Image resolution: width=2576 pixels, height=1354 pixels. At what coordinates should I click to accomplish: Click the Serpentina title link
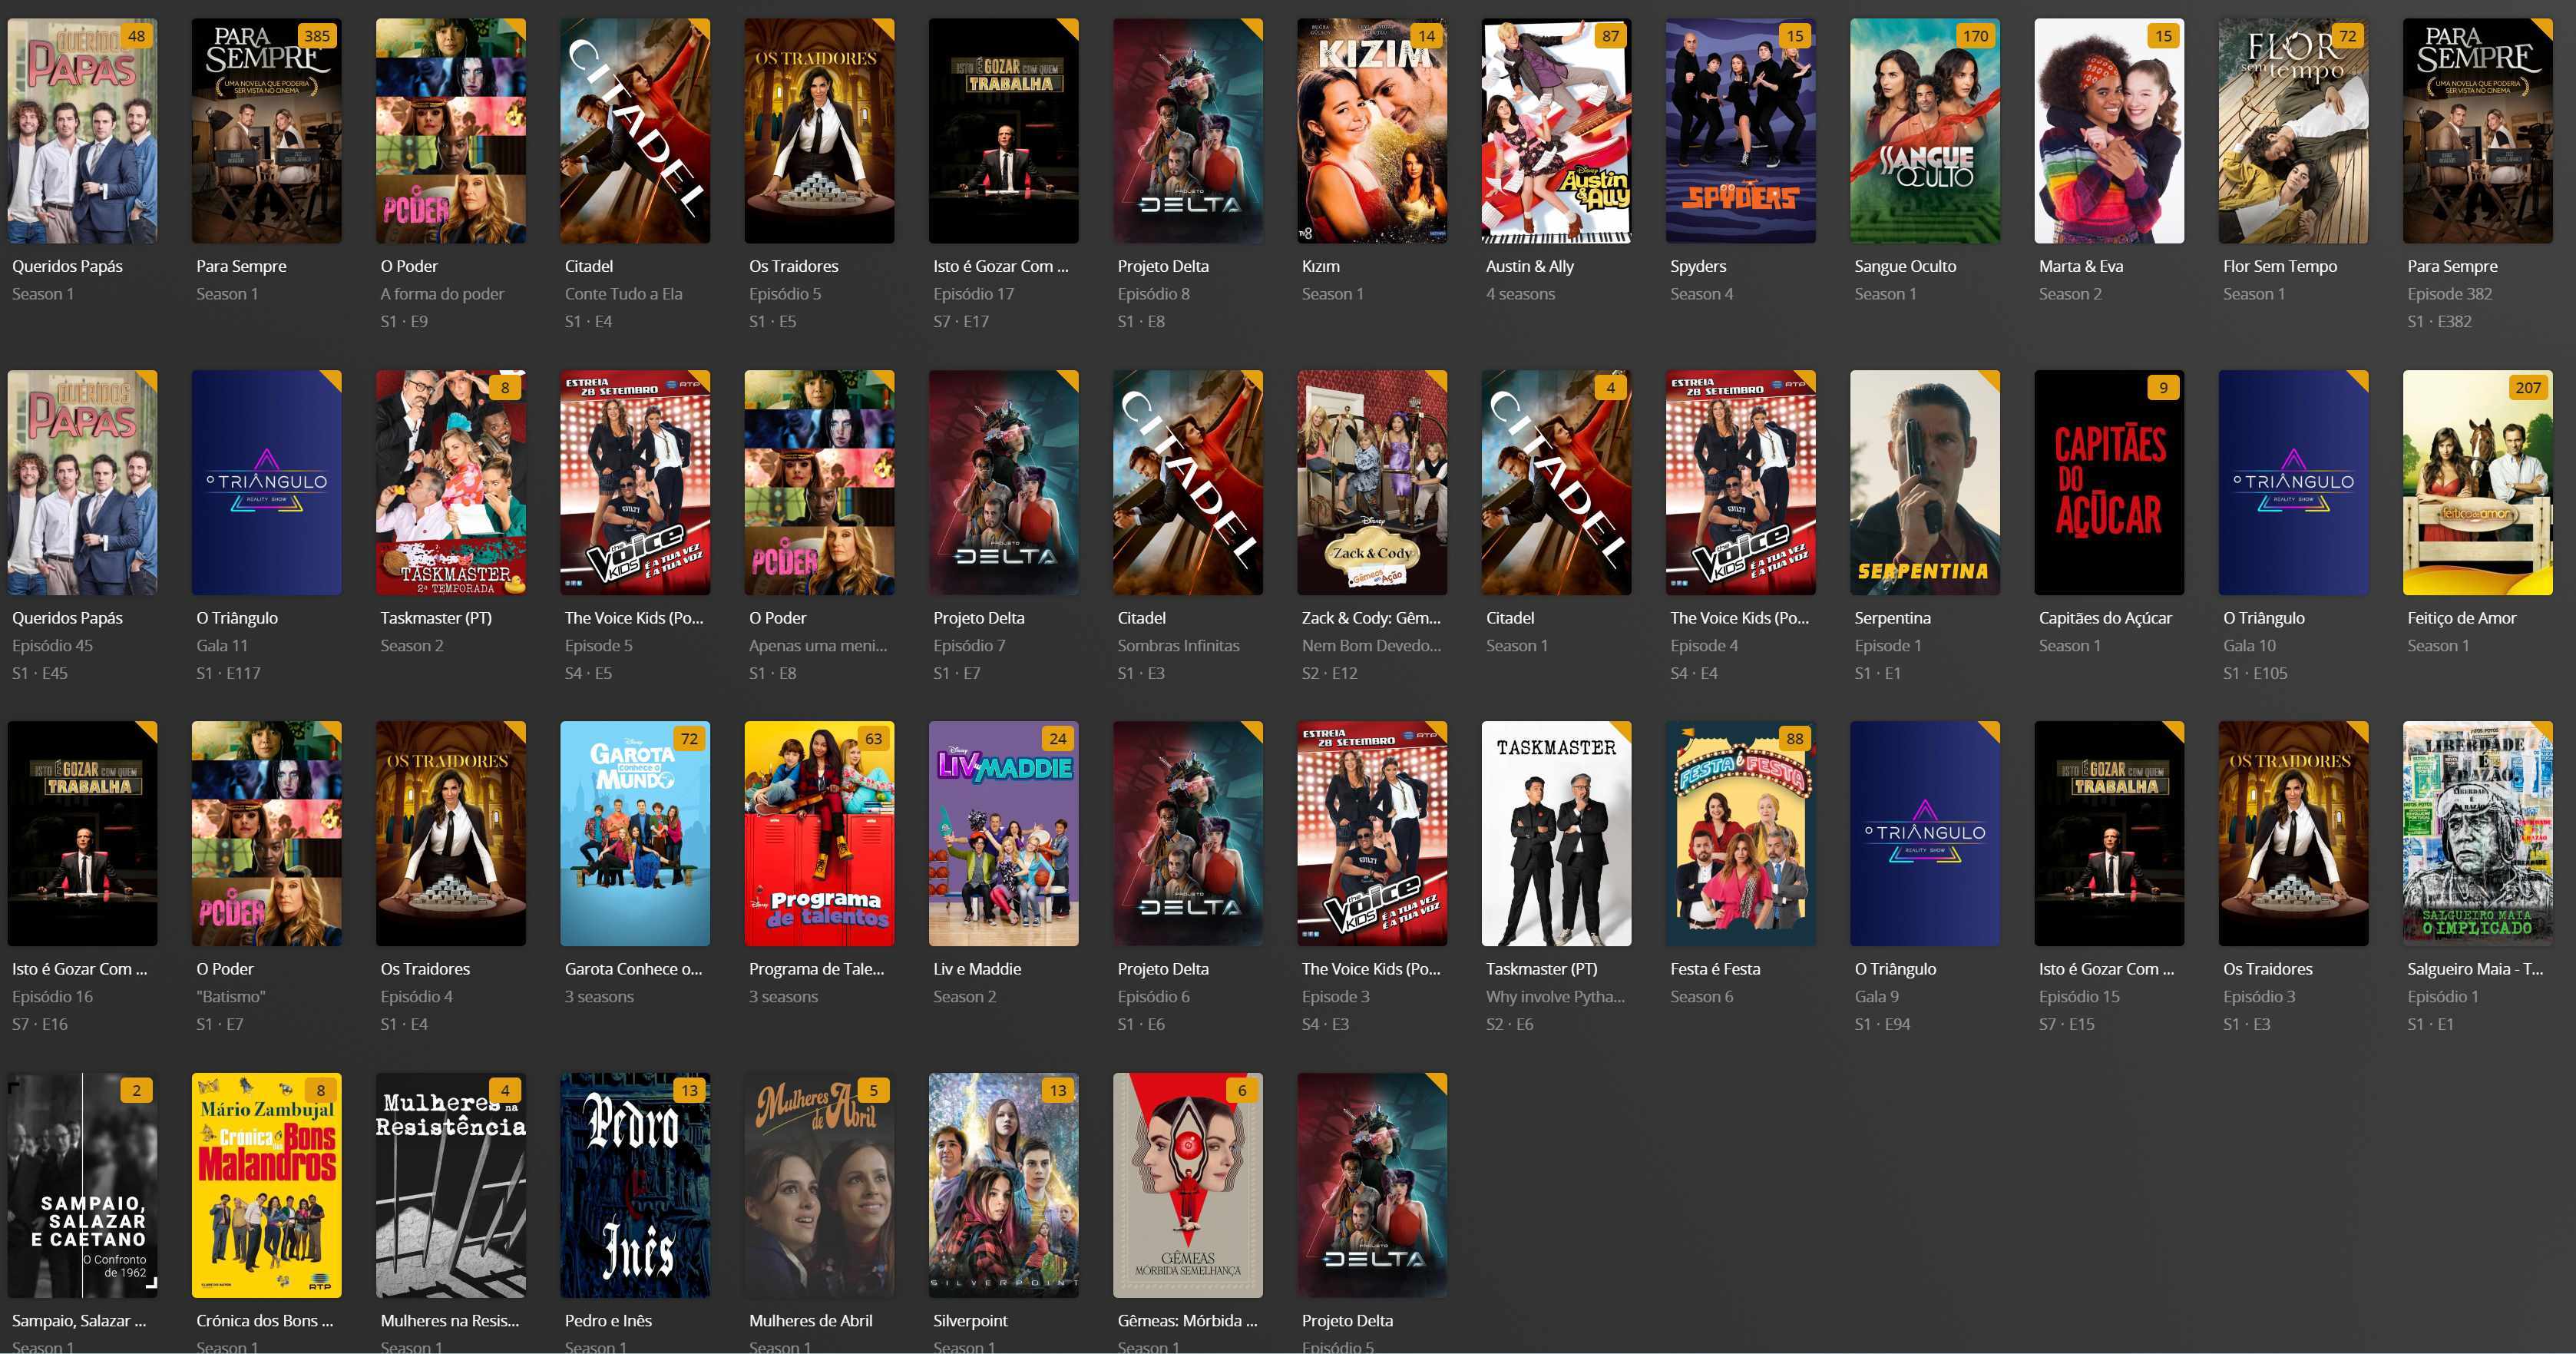click(1892, 618)
